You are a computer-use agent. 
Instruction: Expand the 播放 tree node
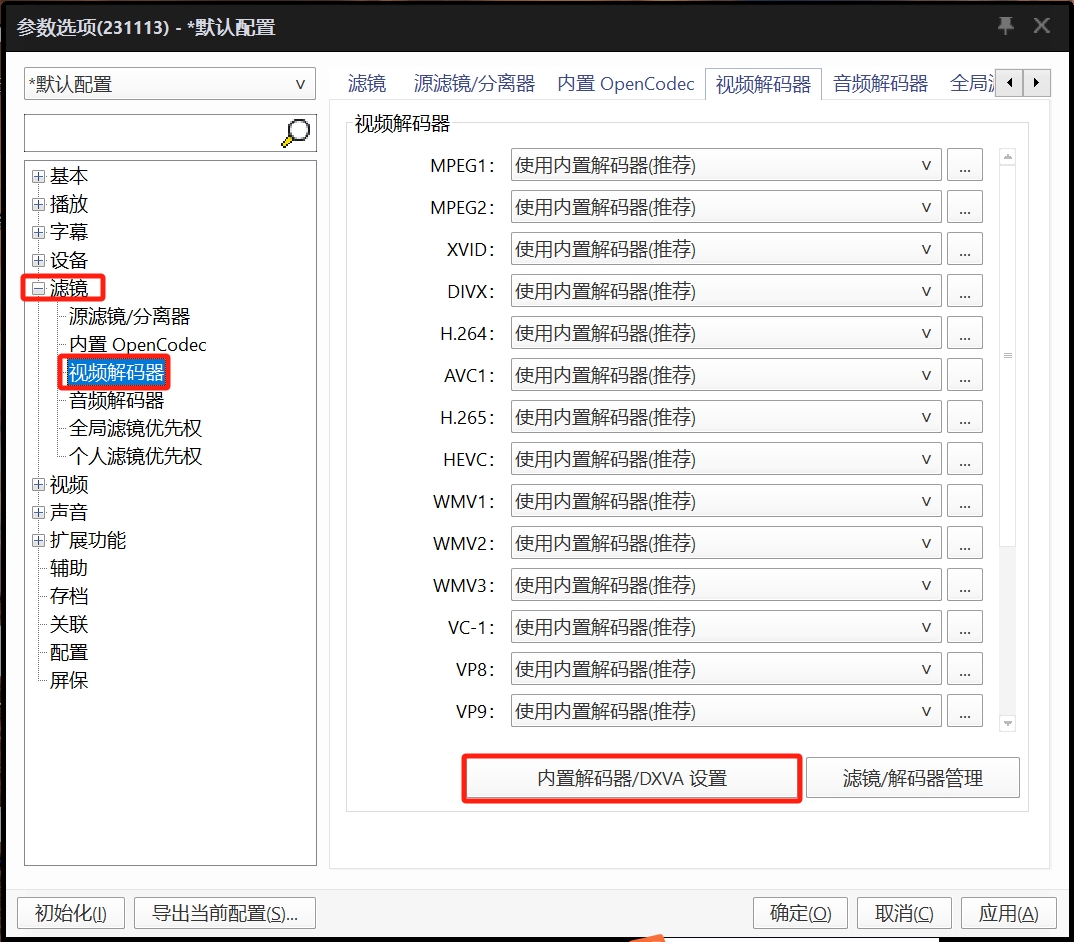38,204
